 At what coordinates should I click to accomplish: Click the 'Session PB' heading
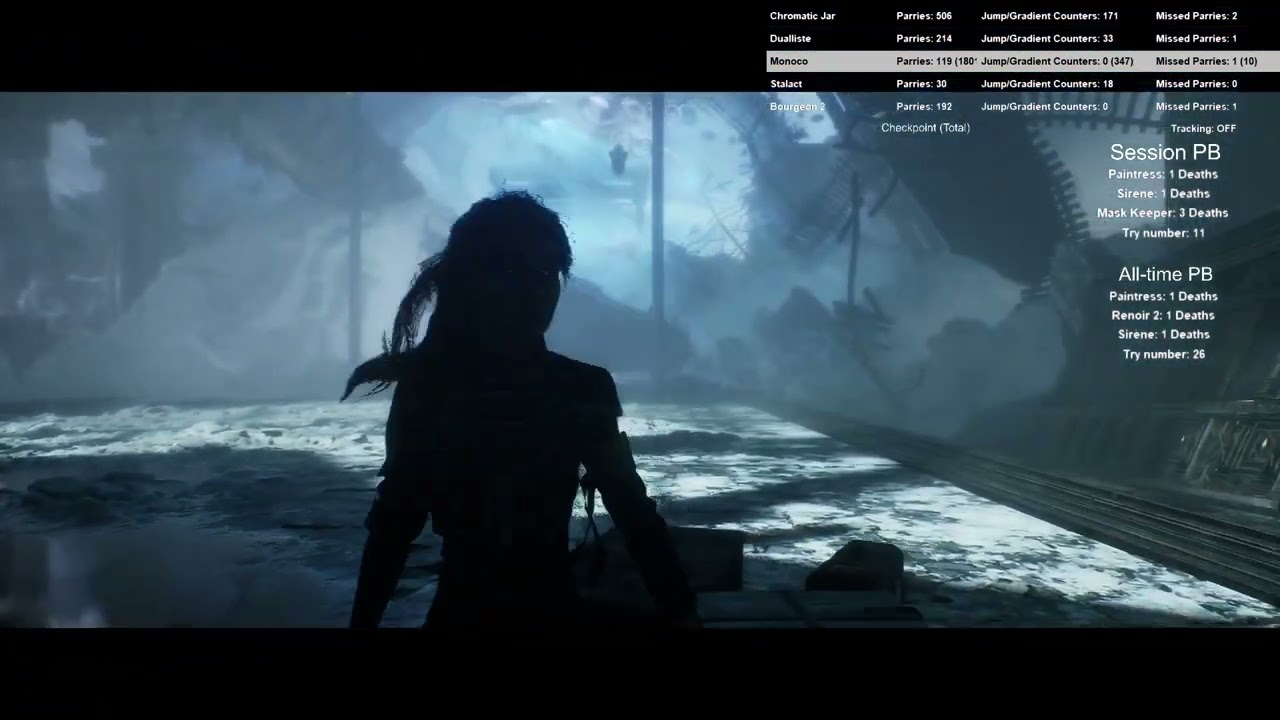pyautogui.click(x=1165, y=152)
